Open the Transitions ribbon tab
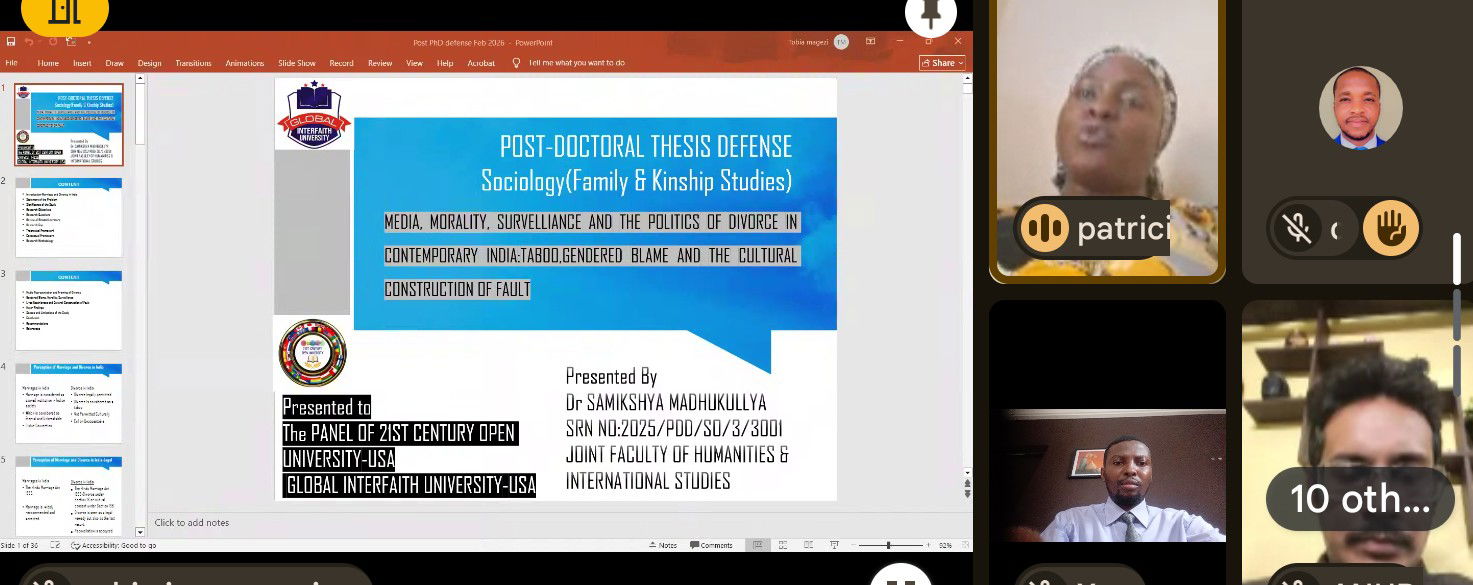1473x585 pixels. (x=193, y=63)
